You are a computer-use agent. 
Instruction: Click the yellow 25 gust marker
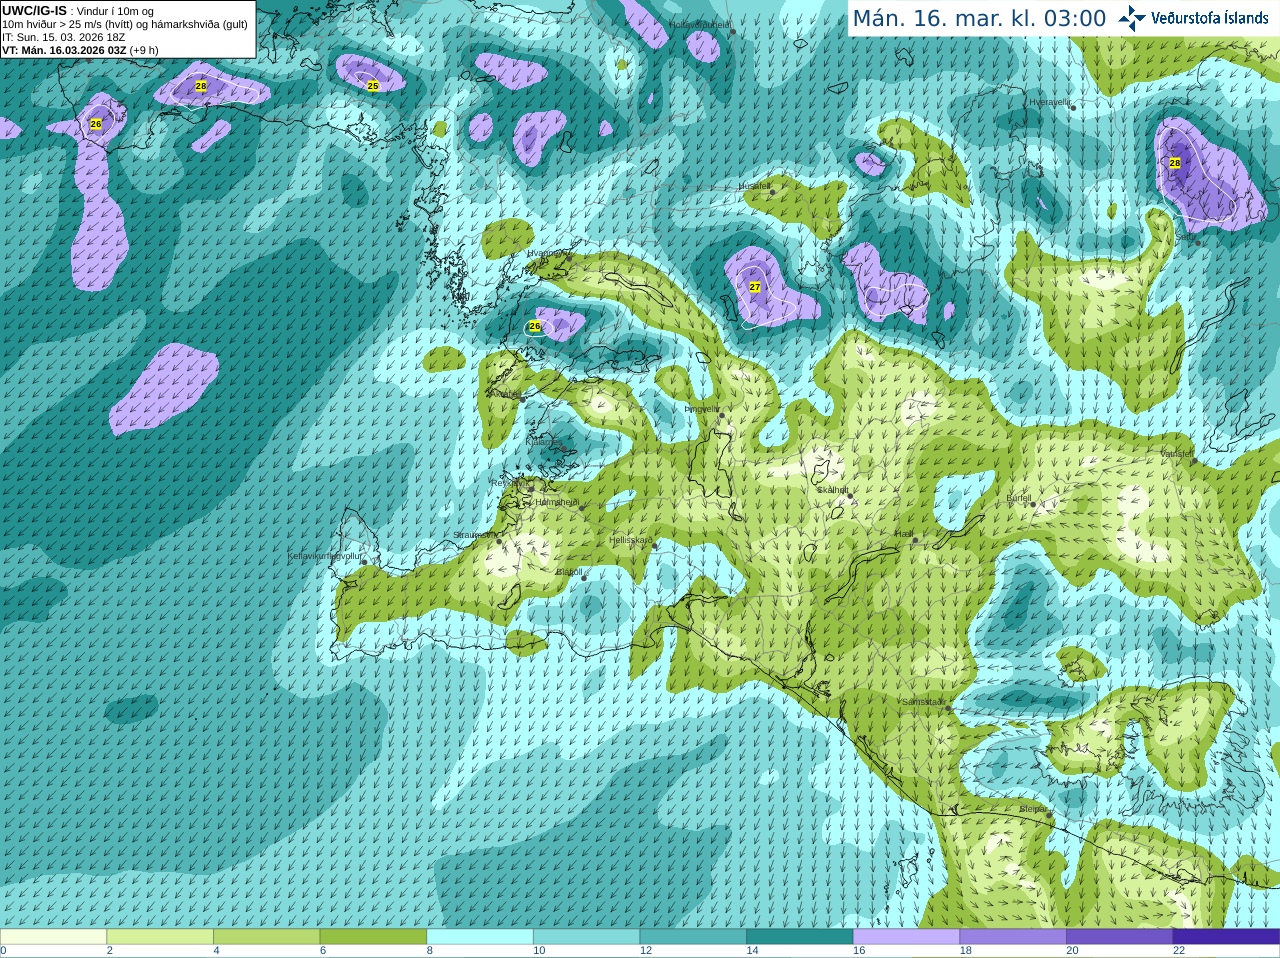373,86
